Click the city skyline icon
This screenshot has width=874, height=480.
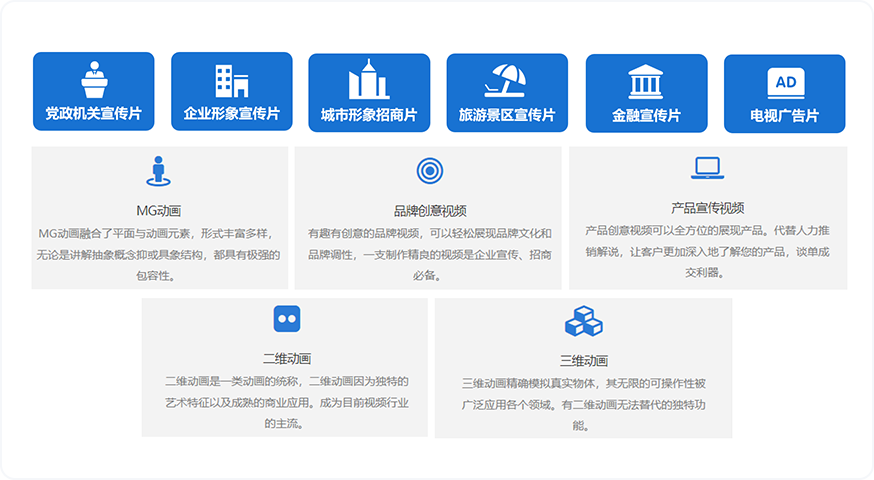pos(368,80)
